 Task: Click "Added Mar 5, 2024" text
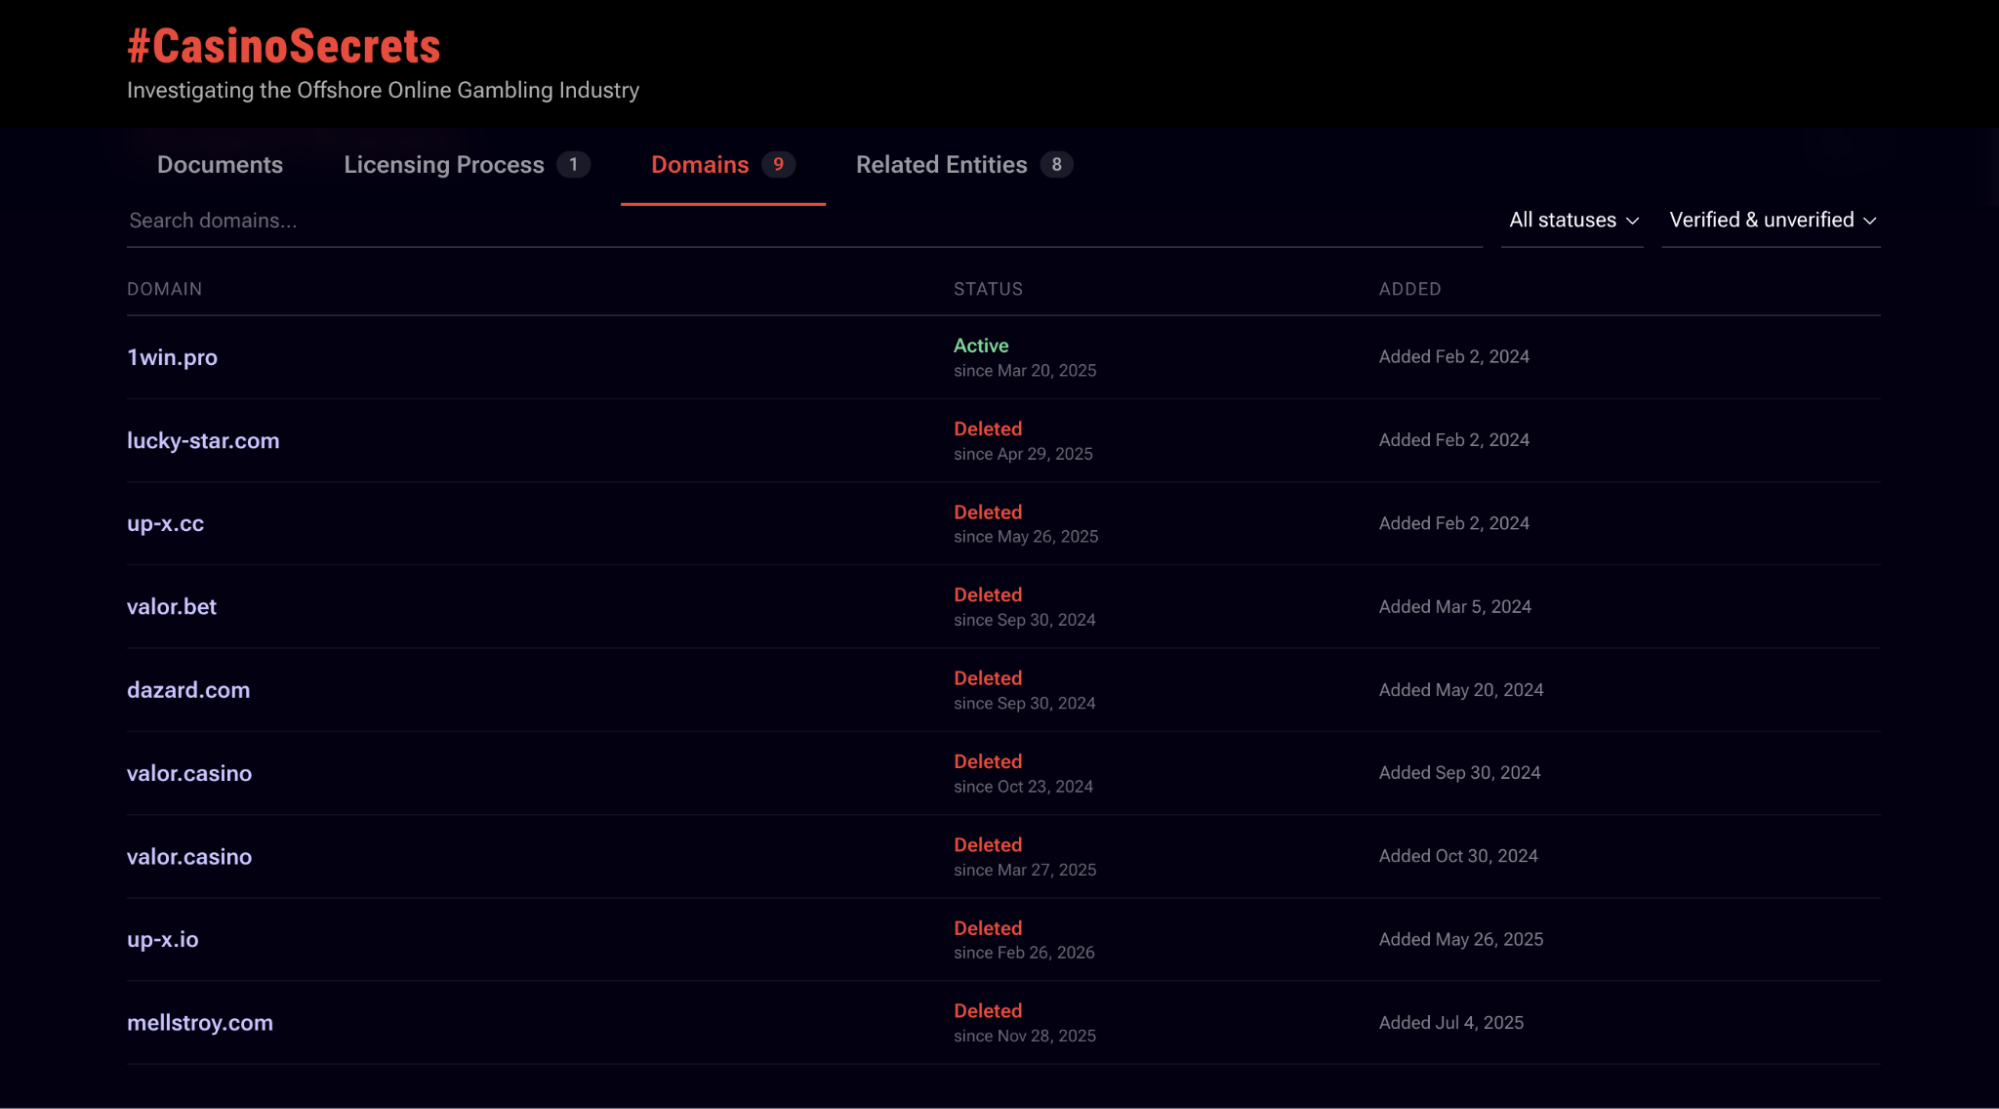[1455, 607]
